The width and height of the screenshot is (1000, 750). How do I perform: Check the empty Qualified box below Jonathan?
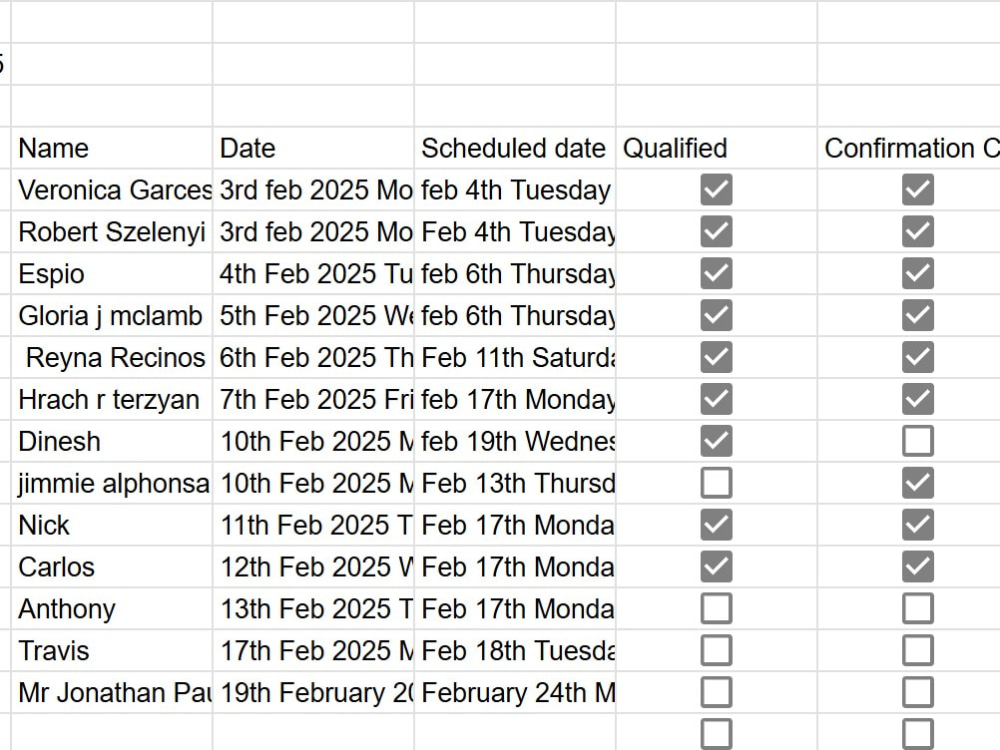pos(716,733)
